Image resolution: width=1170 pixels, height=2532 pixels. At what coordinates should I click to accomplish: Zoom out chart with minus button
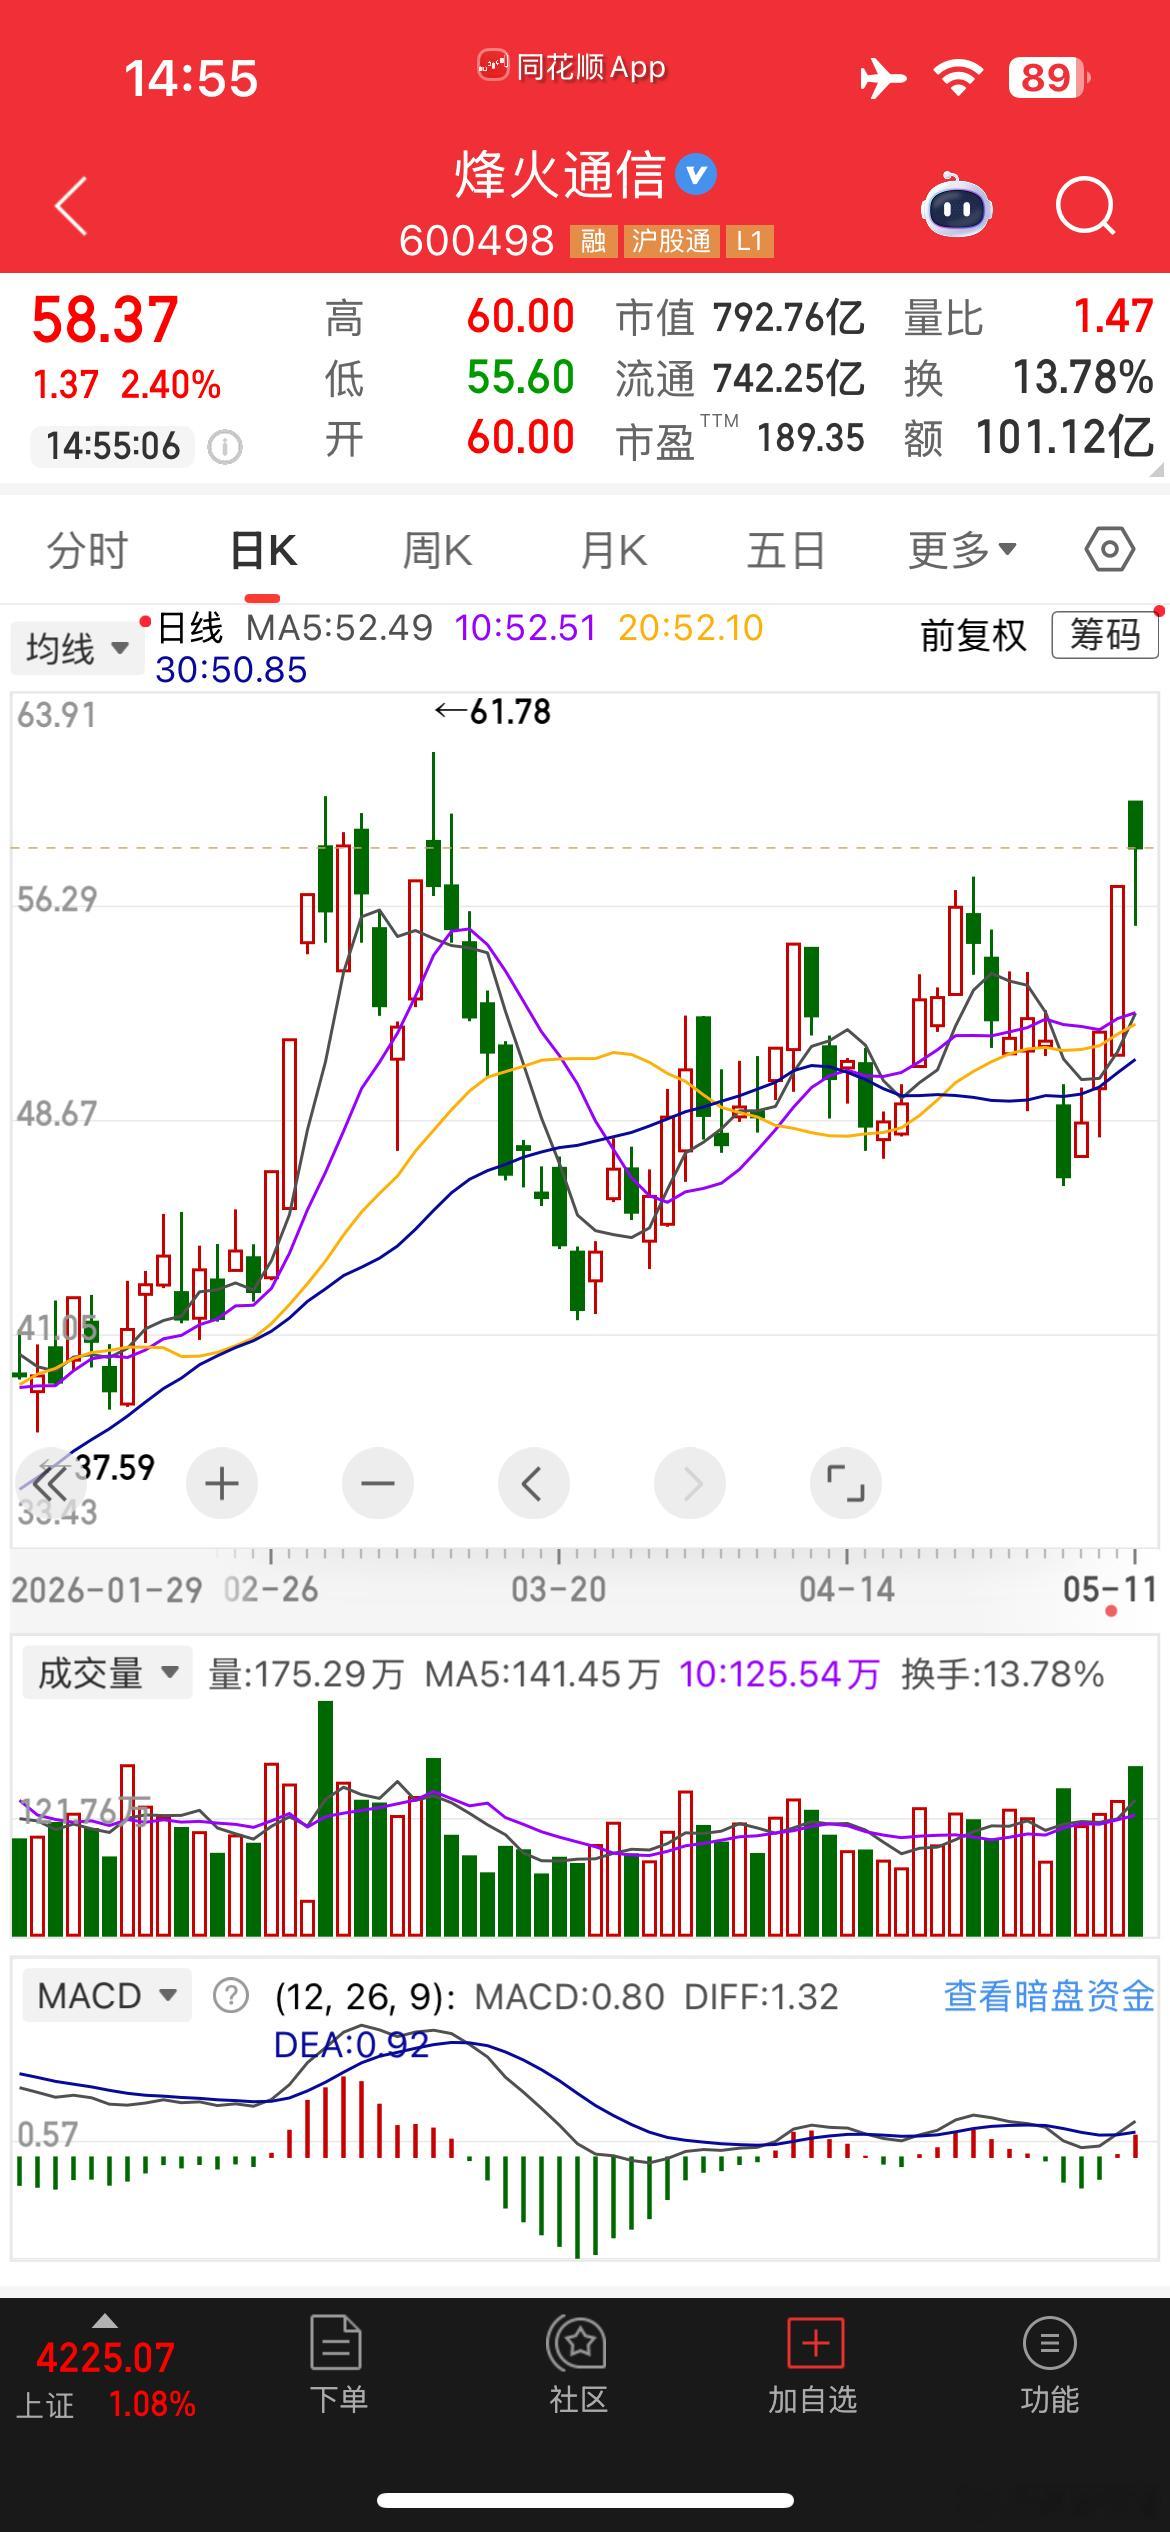coord(378,1483)
